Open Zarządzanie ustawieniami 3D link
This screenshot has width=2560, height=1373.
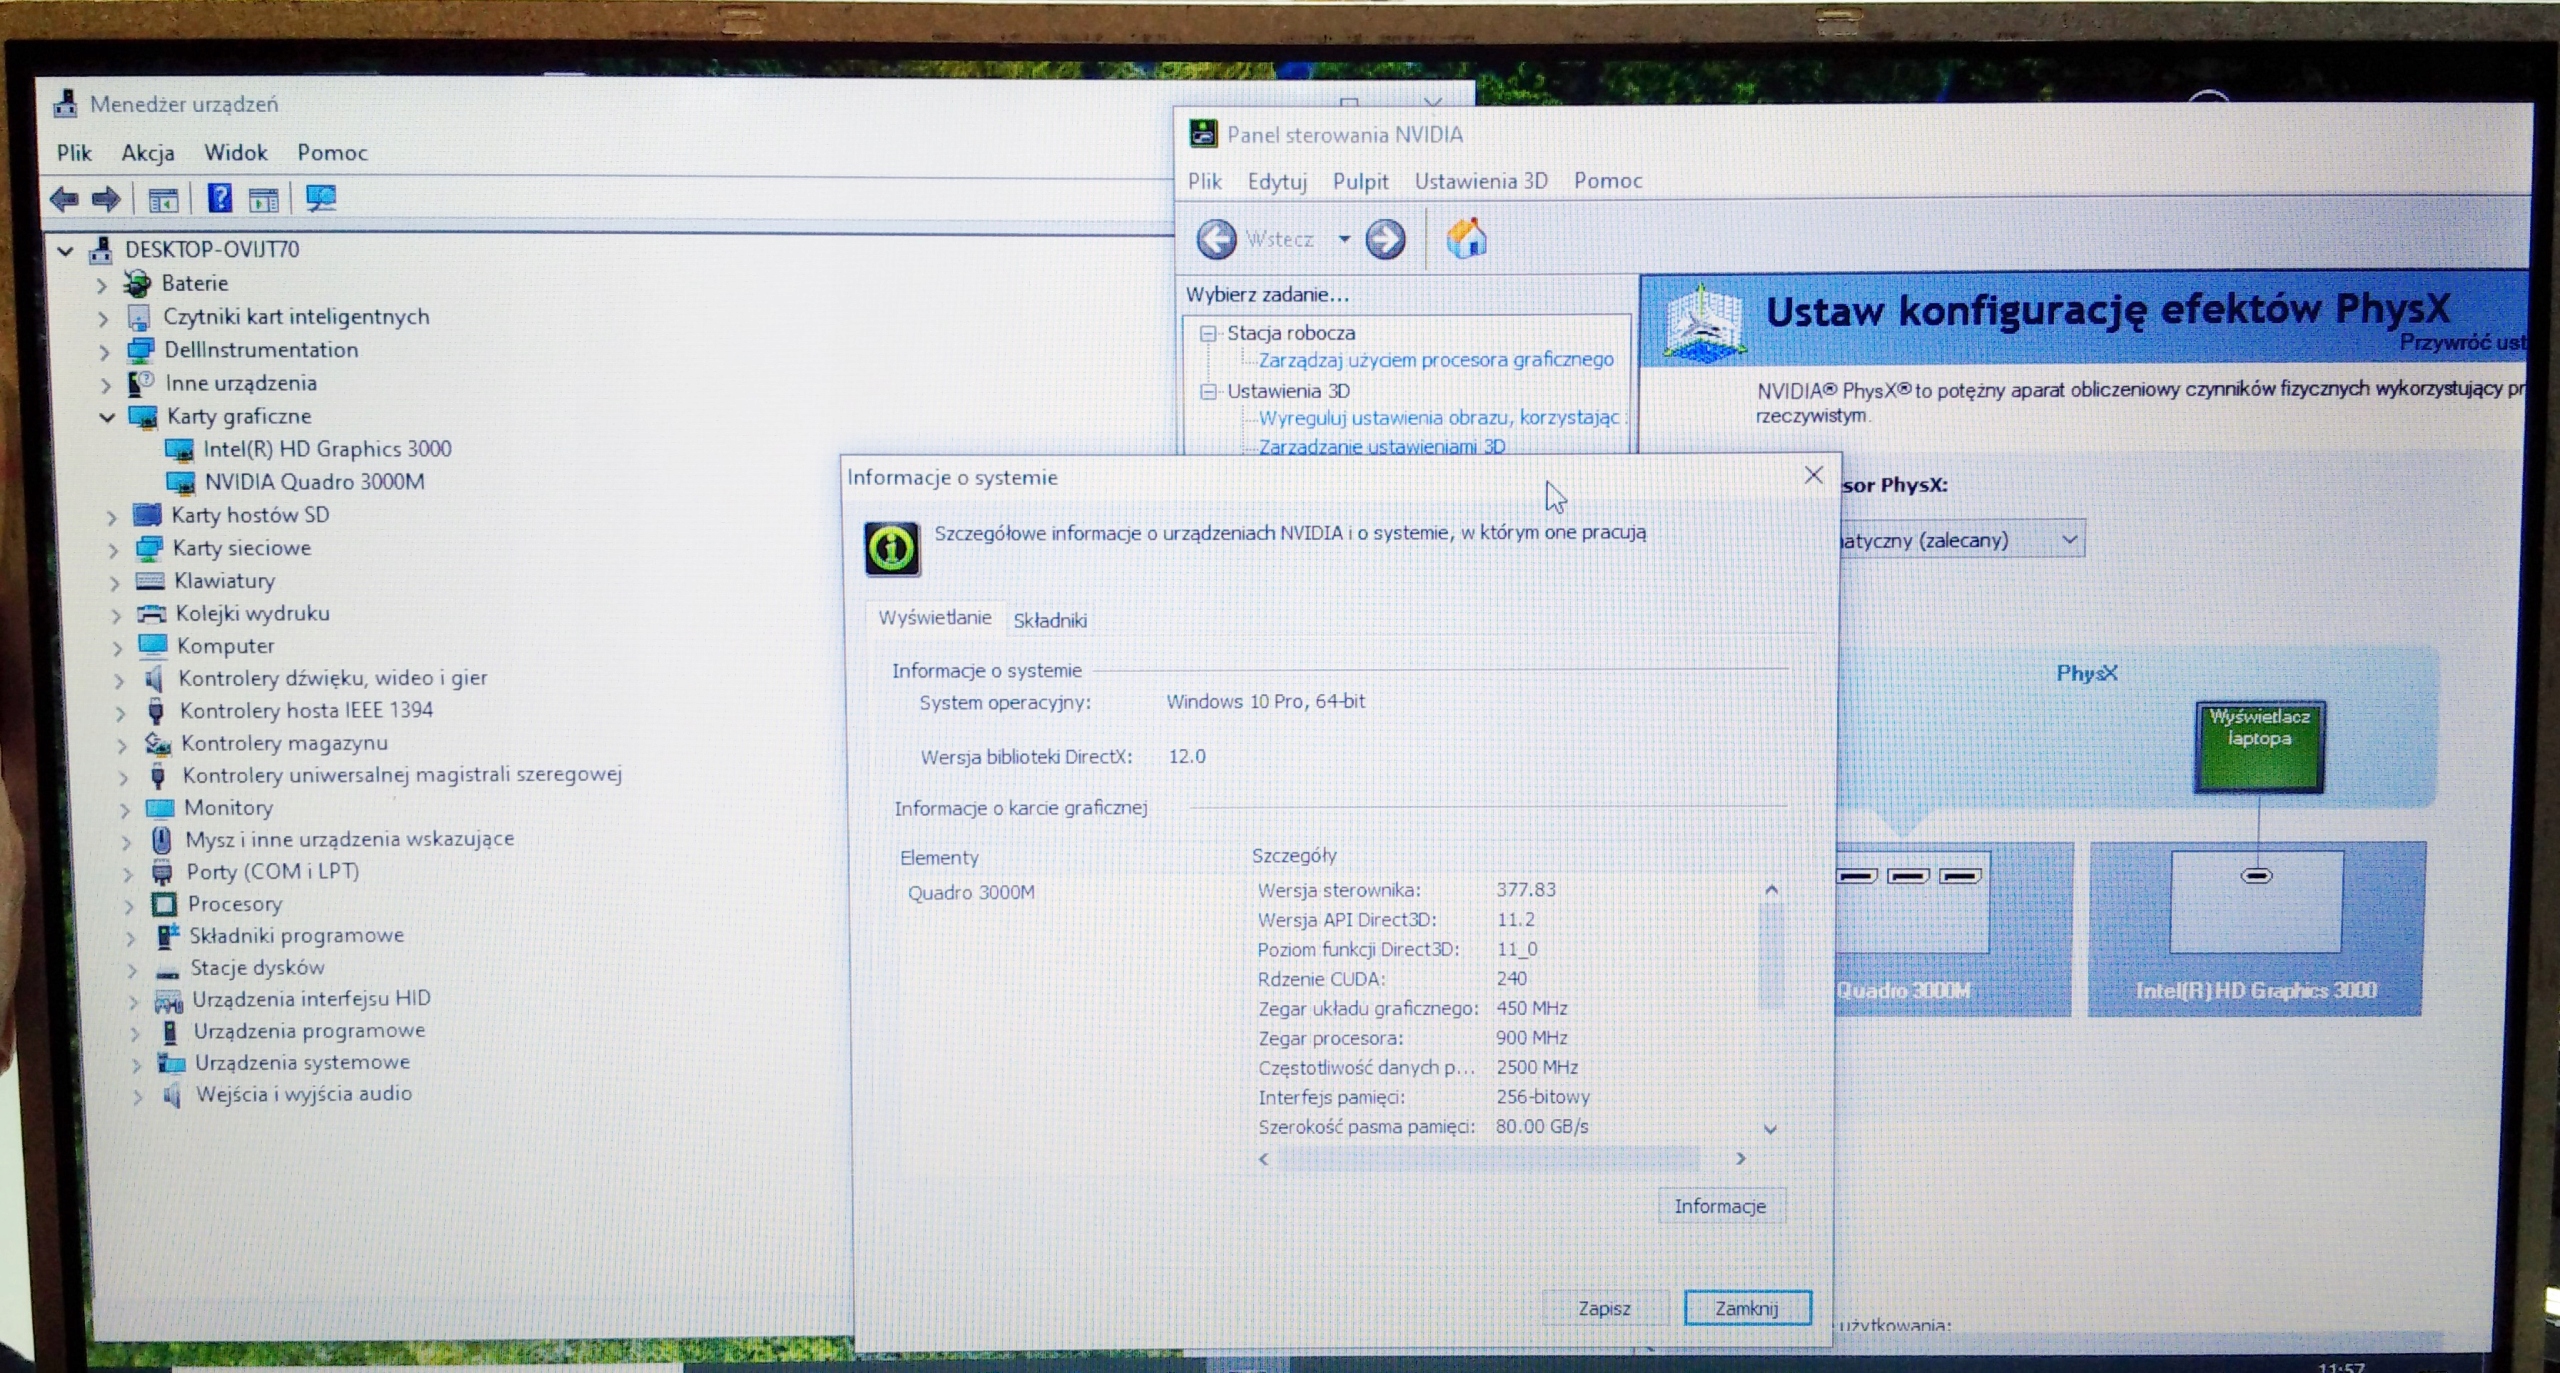point(1382,446)
